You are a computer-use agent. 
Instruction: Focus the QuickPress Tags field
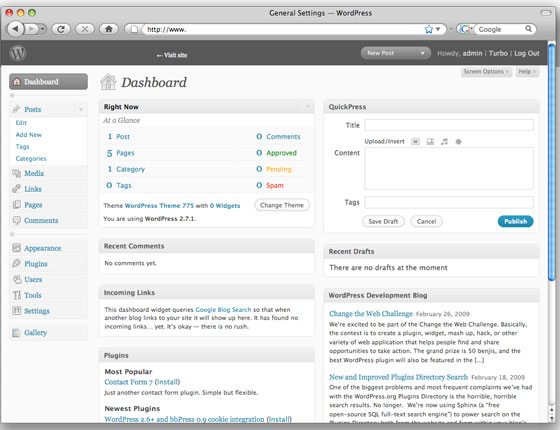coord(449,202)
